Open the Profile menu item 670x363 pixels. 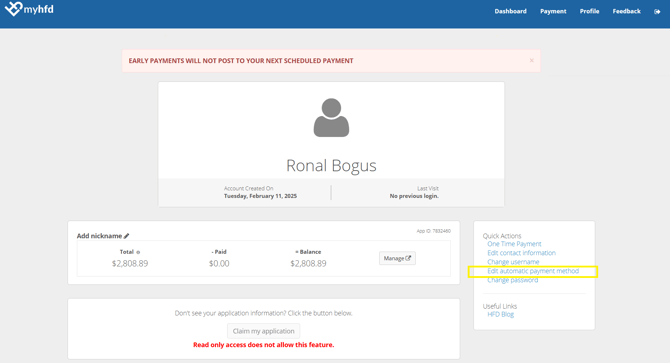589,12
